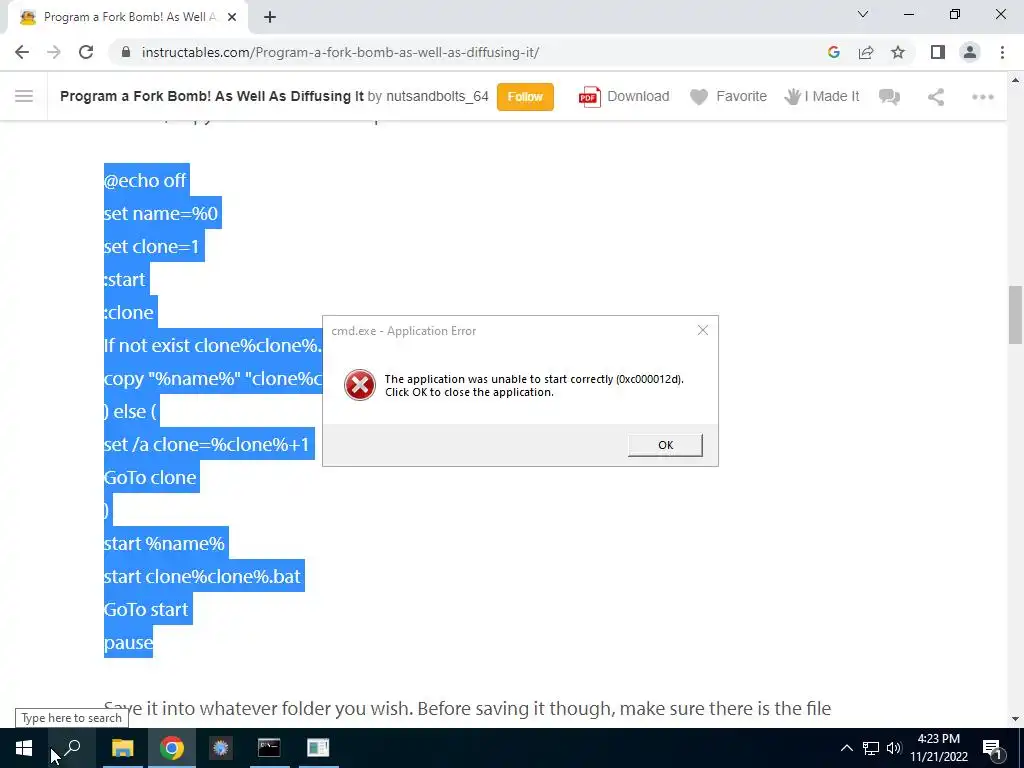Image resolution: width=1024 pixels, height=768 pixels.
Task: Click the 'GoTo clone' line
Action: tap(151, 477)
